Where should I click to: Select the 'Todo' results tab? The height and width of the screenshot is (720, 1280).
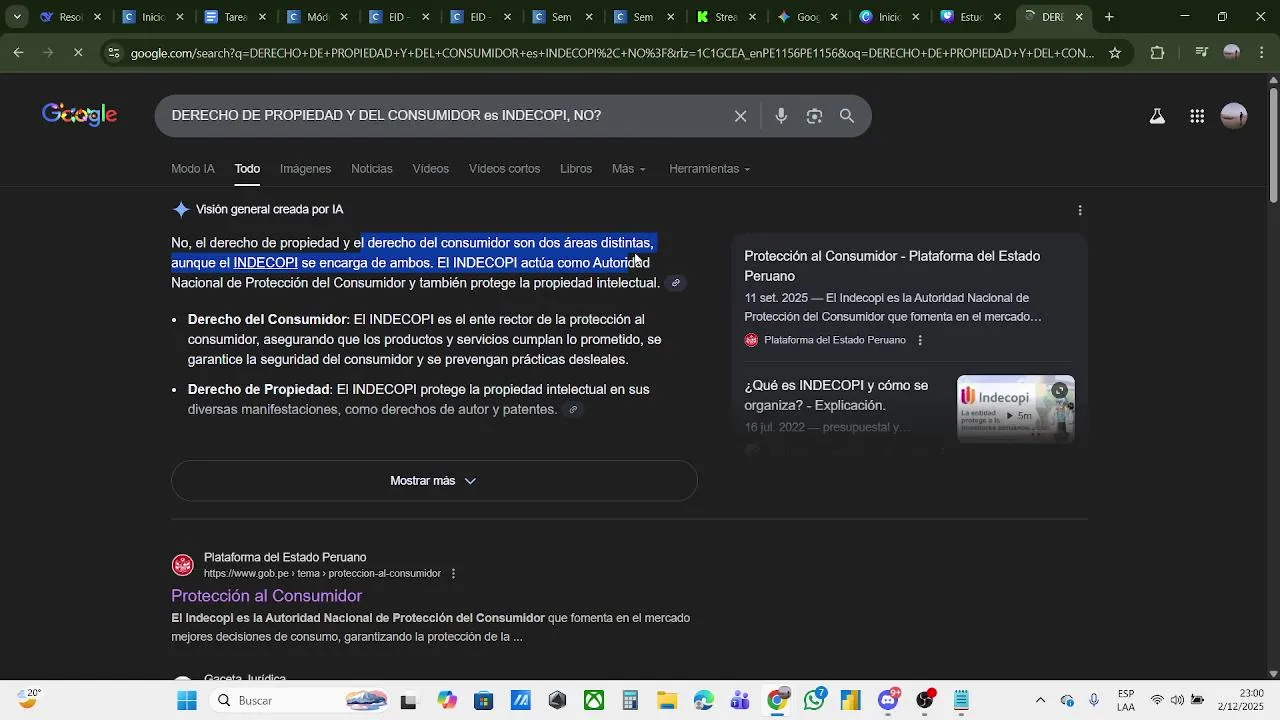pos(247,169)
